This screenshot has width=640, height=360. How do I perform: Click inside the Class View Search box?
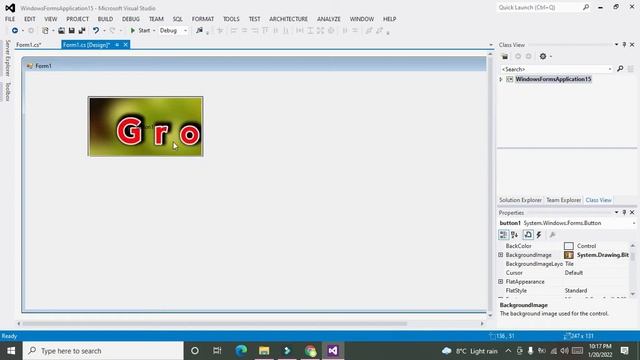pyautogui.click(x=554, y=69)
